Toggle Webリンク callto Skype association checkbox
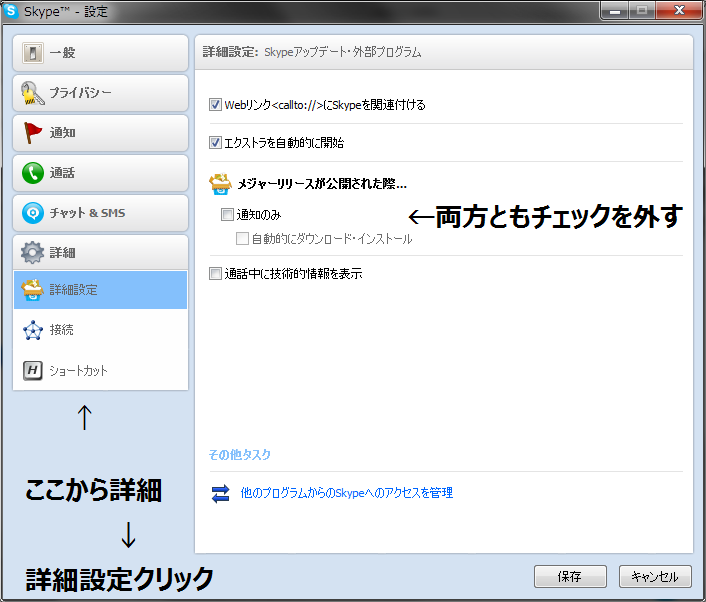 click(x=215, y=105)
